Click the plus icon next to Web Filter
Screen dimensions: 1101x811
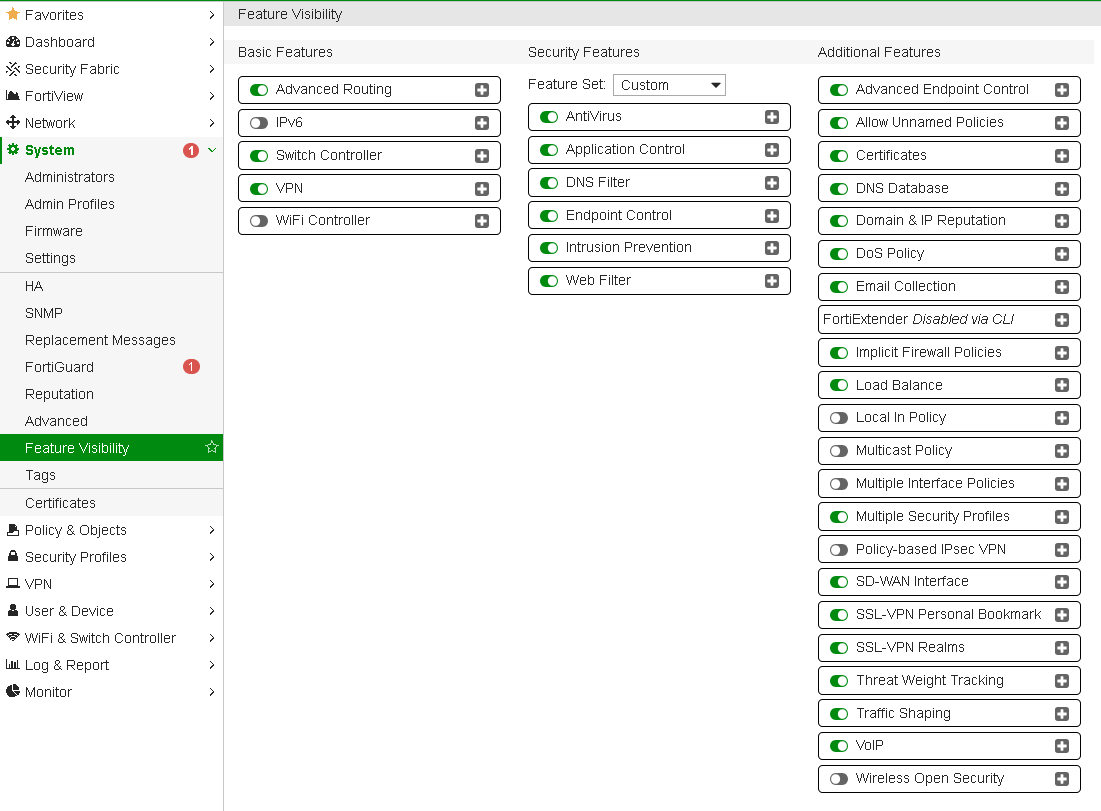772,281
